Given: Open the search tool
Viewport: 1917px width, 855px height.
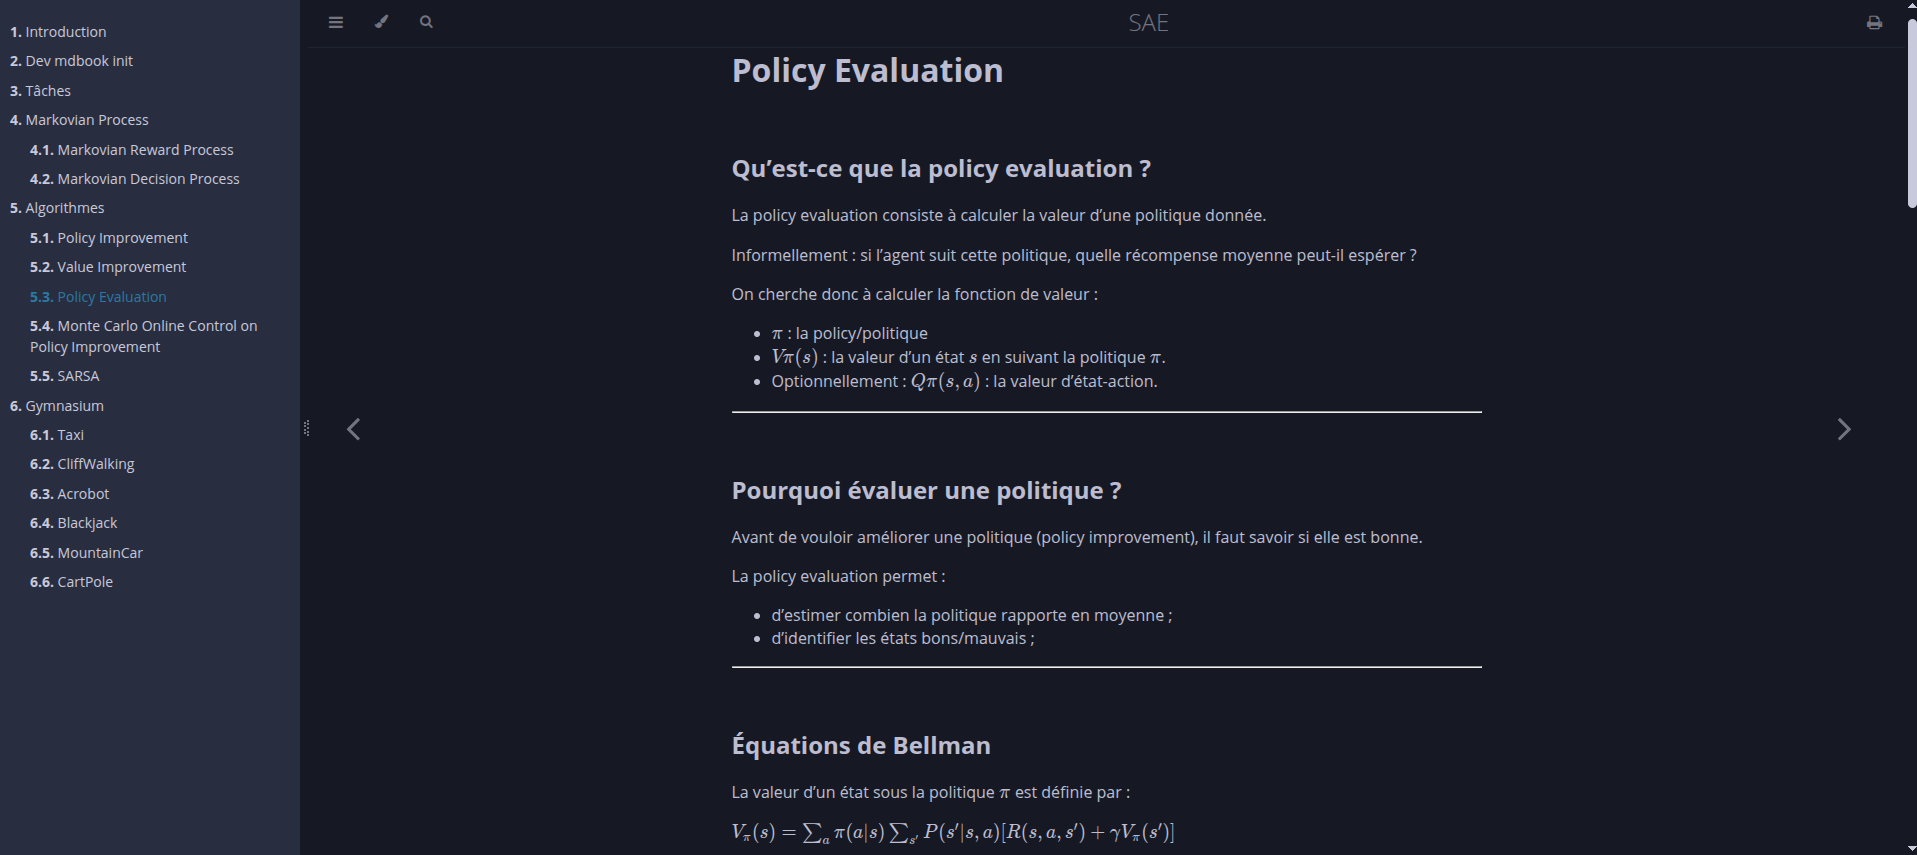Looking at the screenshot, I should 425,21.
